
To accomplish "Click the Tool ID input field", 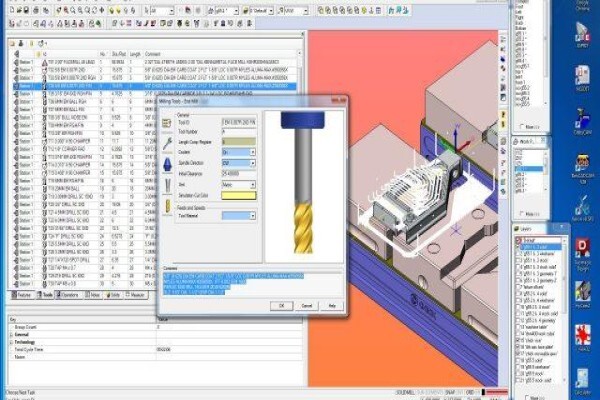I will coord(239,122).
